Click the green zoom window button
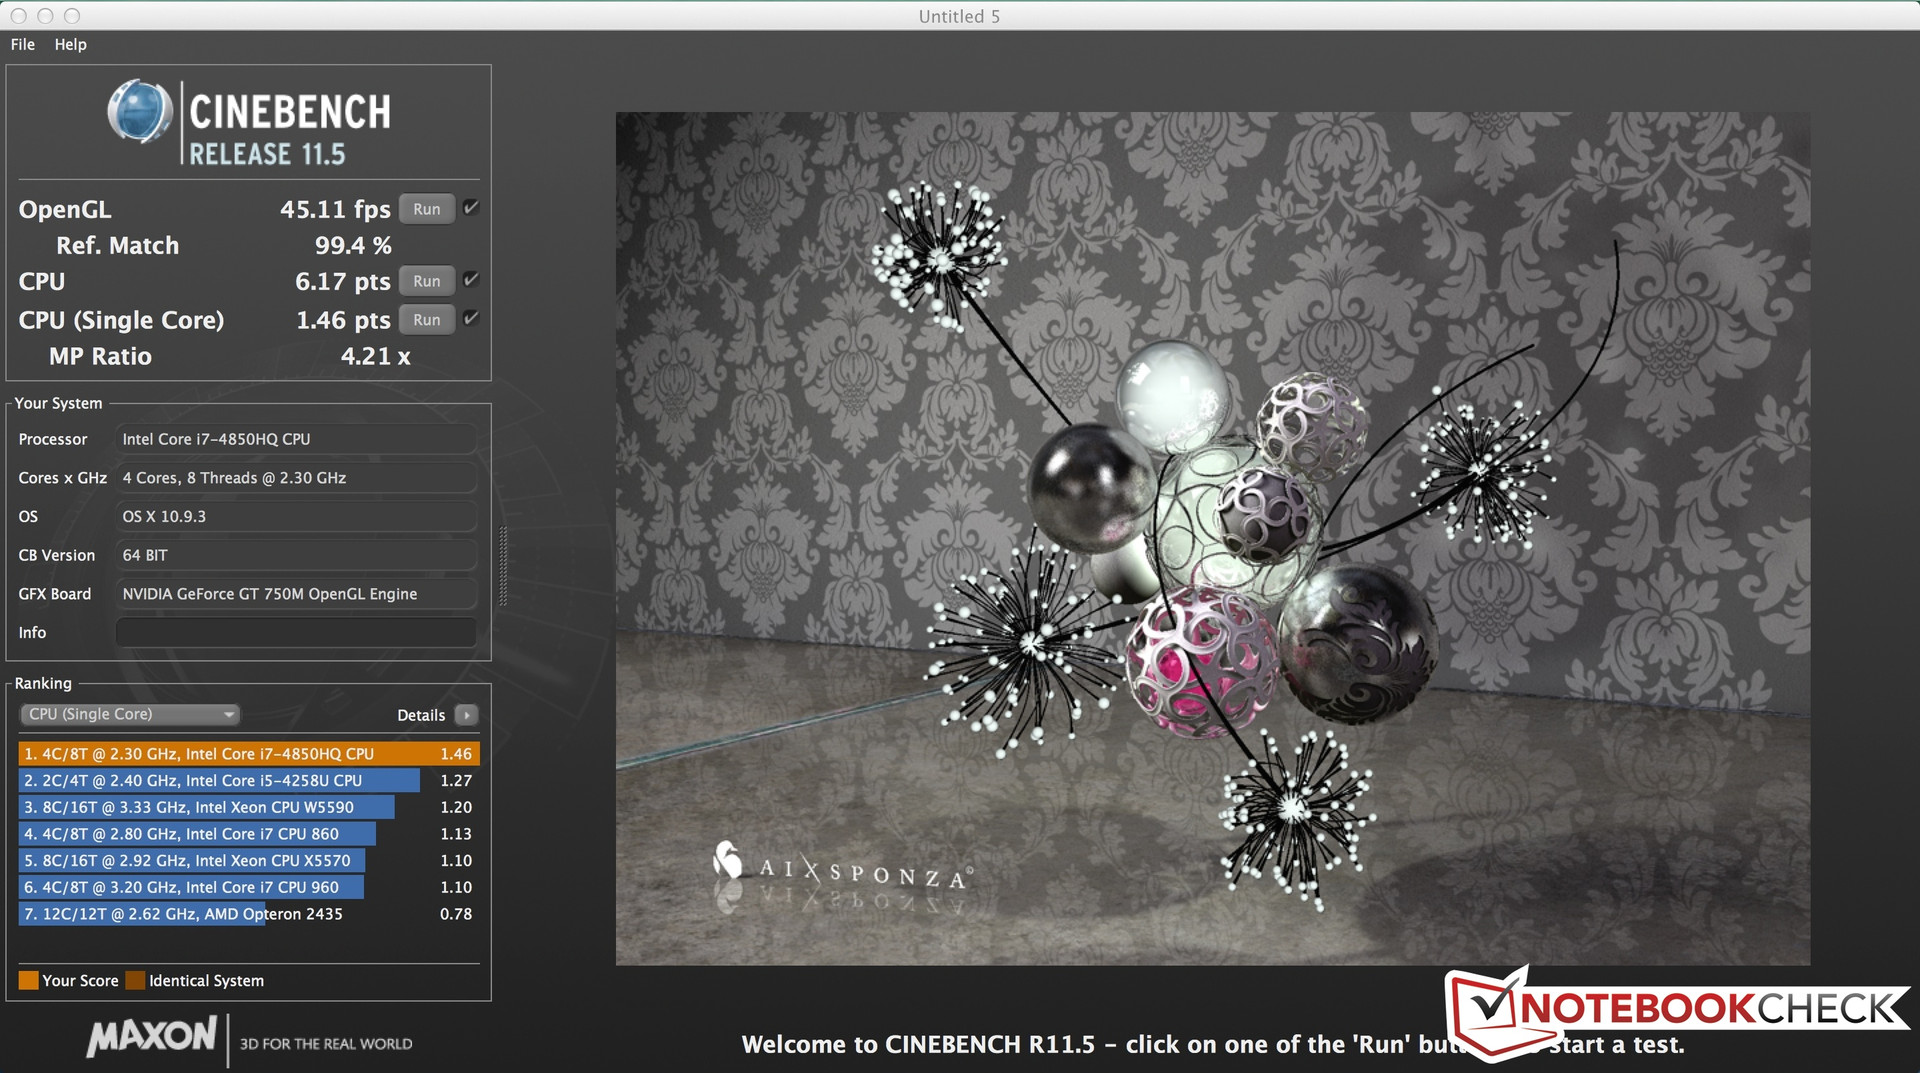The width and height of the screenshot is (1920, 1073). click(x=71, y=16)
